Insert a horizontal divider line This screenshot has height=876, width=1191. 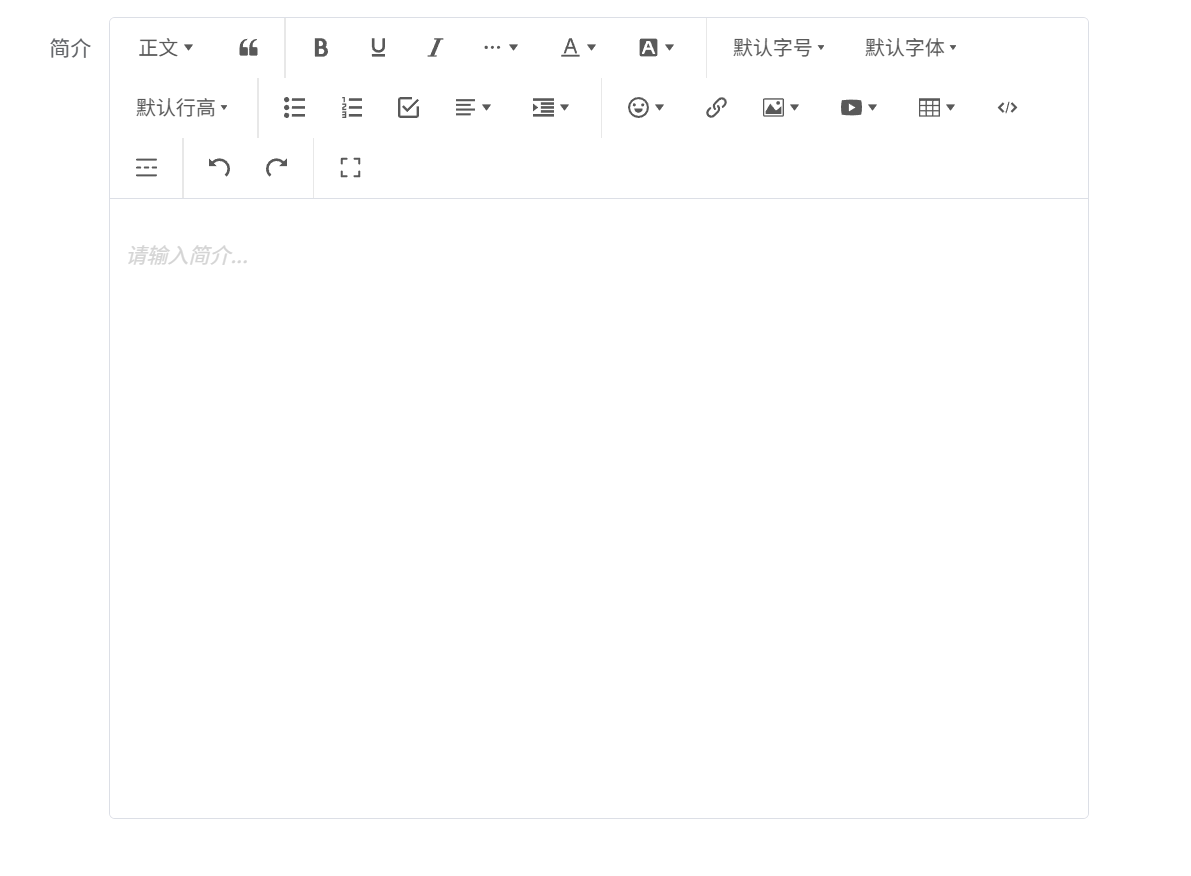point(146,168)
